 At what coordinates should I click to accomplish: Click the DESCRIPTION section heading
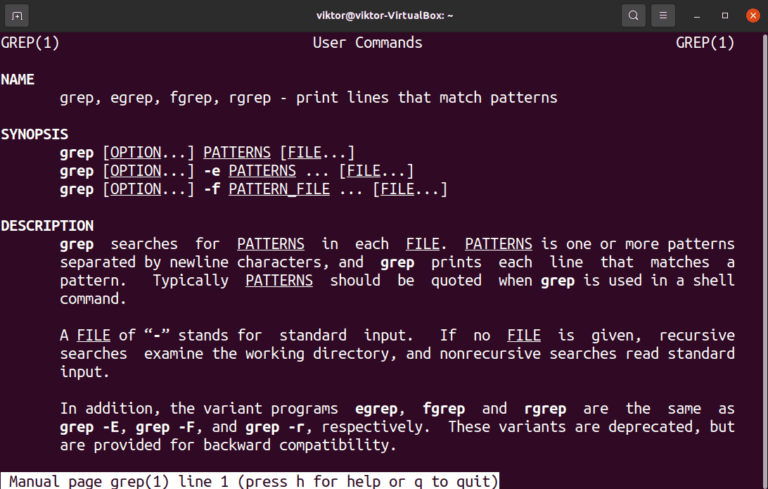[47, 226]
